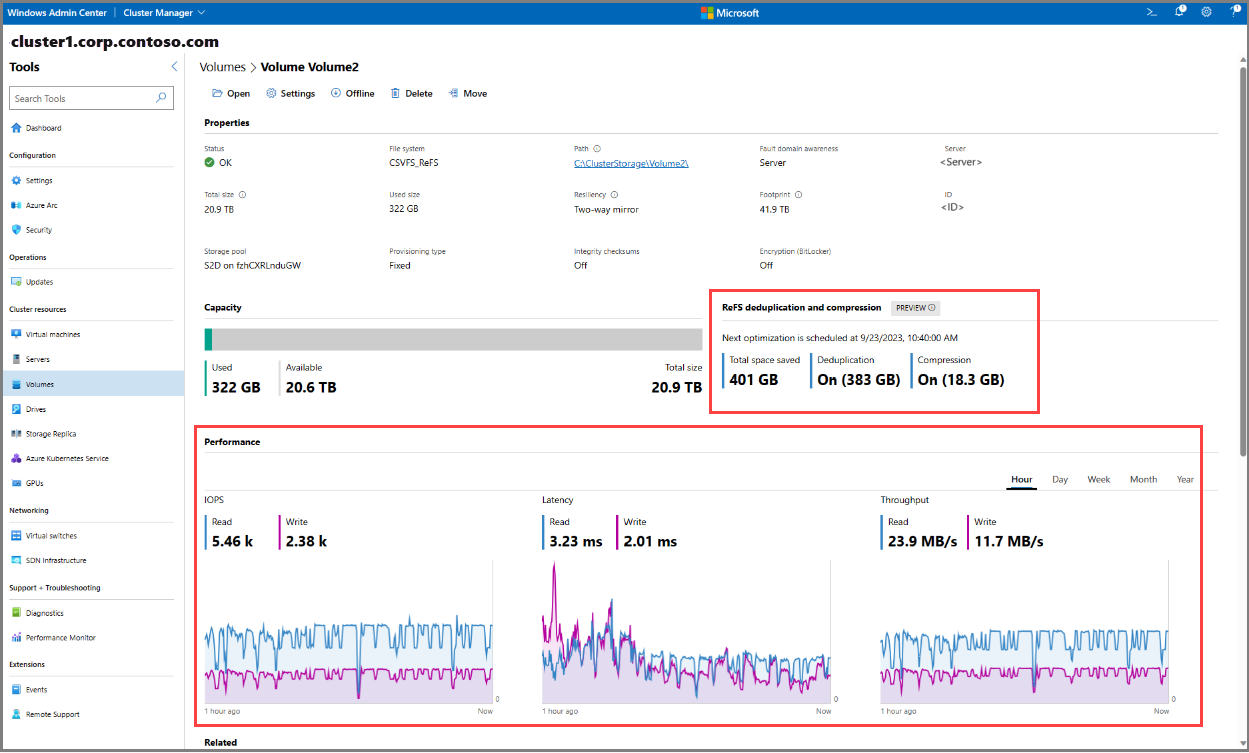
Task: Switch performance chart to Day view
Action: (1059, 479)
